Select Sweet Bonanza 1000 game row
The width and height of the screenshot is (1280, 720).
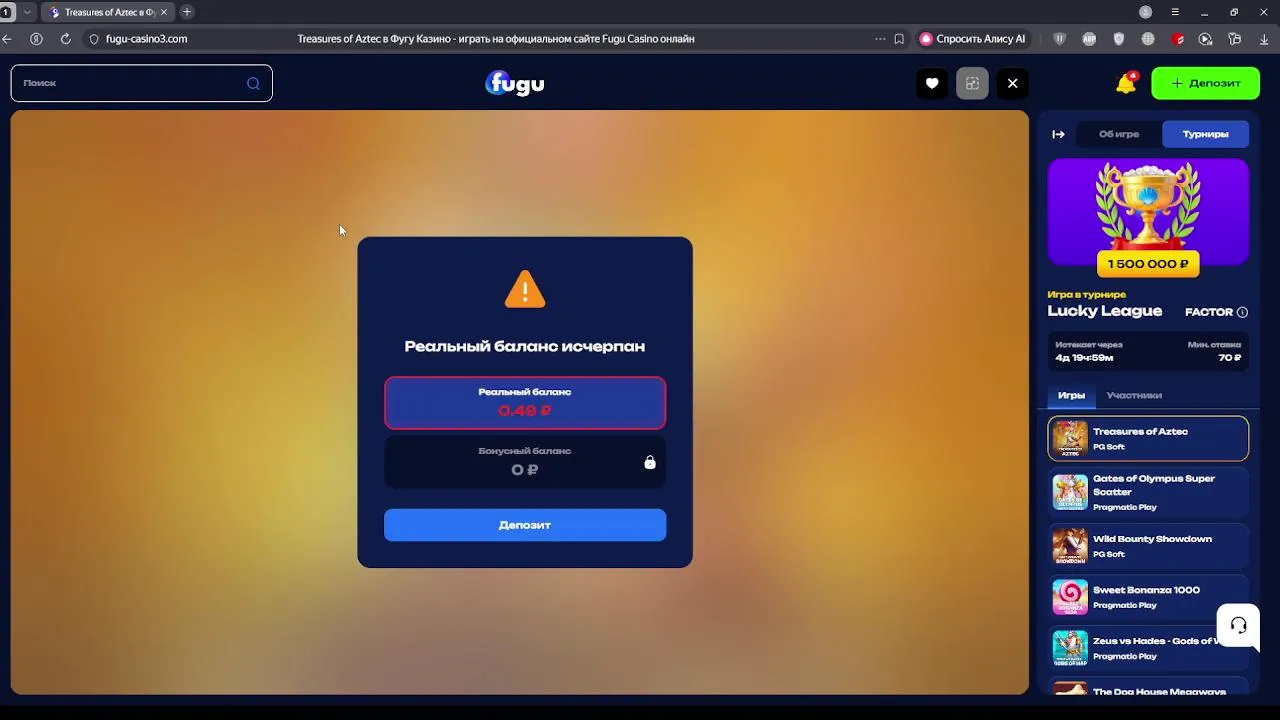(1148, 597)
